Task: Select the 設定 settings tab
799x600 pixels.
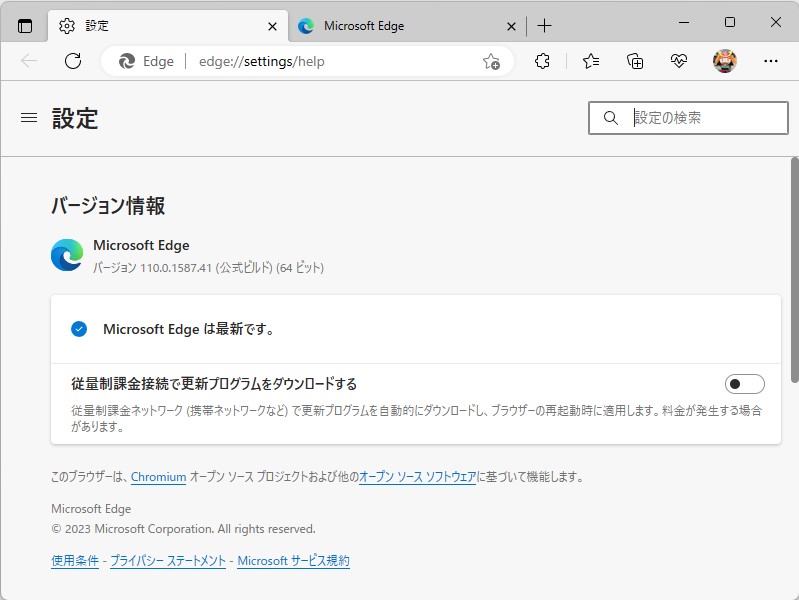Action: coord(168,25)
